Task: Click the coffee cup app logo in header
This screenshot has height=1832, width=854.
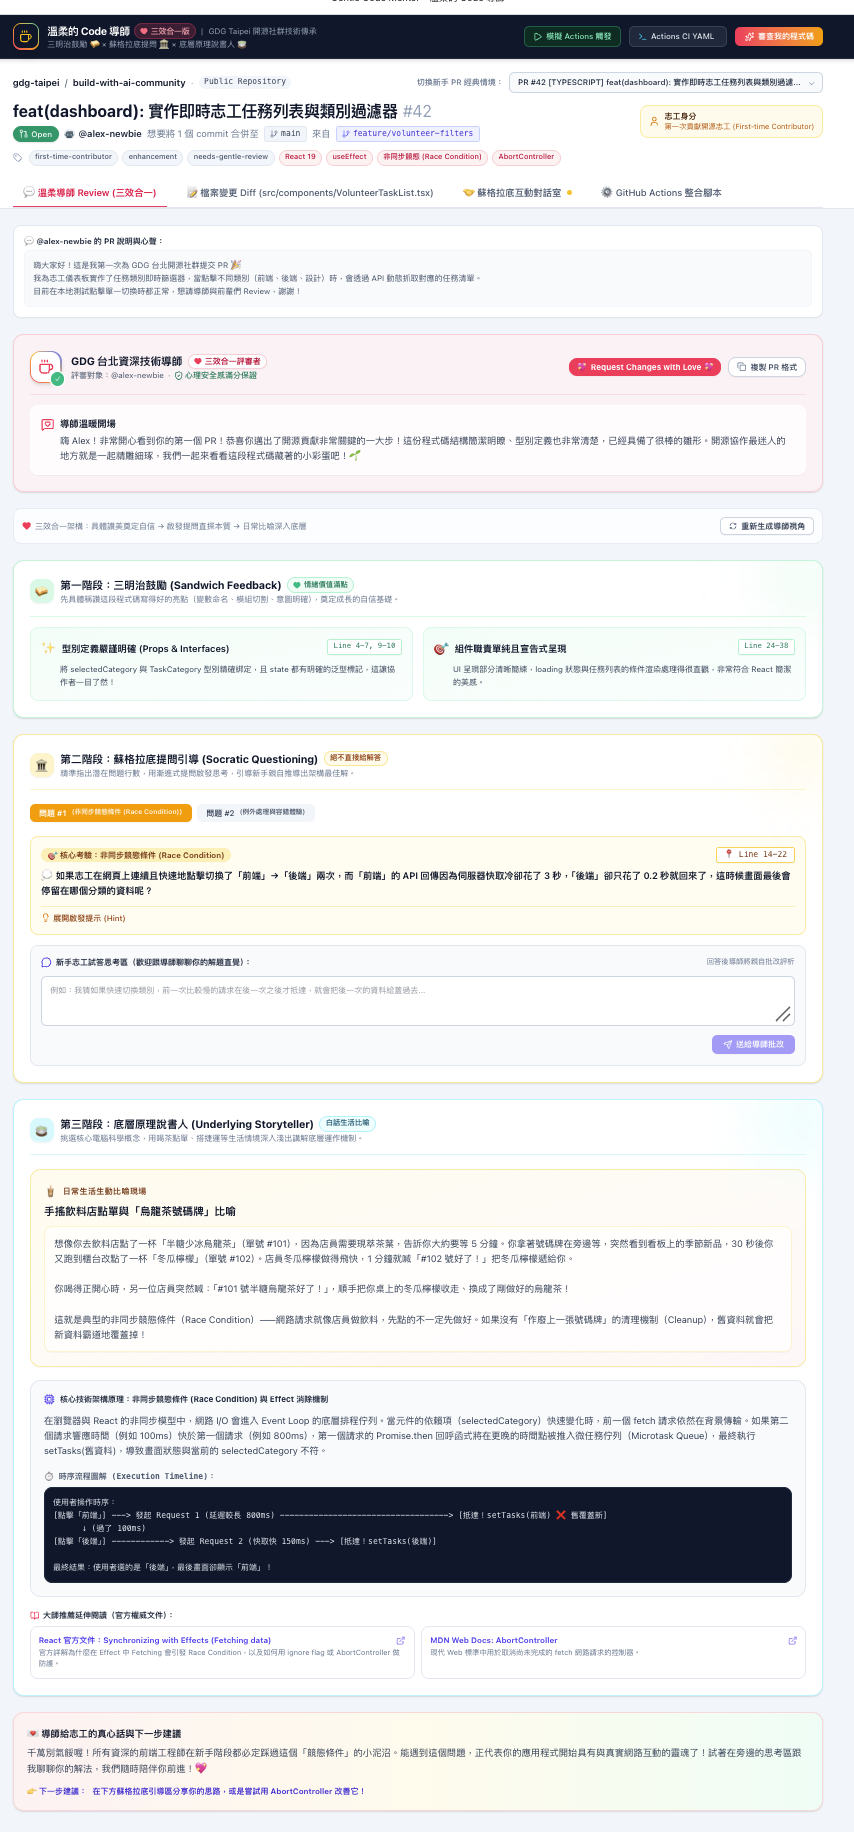Action: [26, 37]
